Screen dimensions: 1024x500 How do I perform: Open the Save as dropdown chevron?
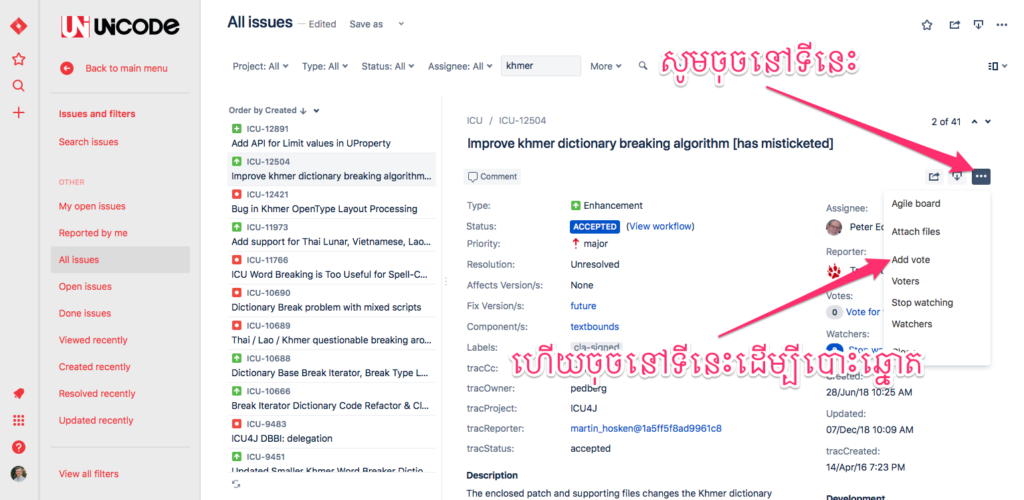coord(402,24)
